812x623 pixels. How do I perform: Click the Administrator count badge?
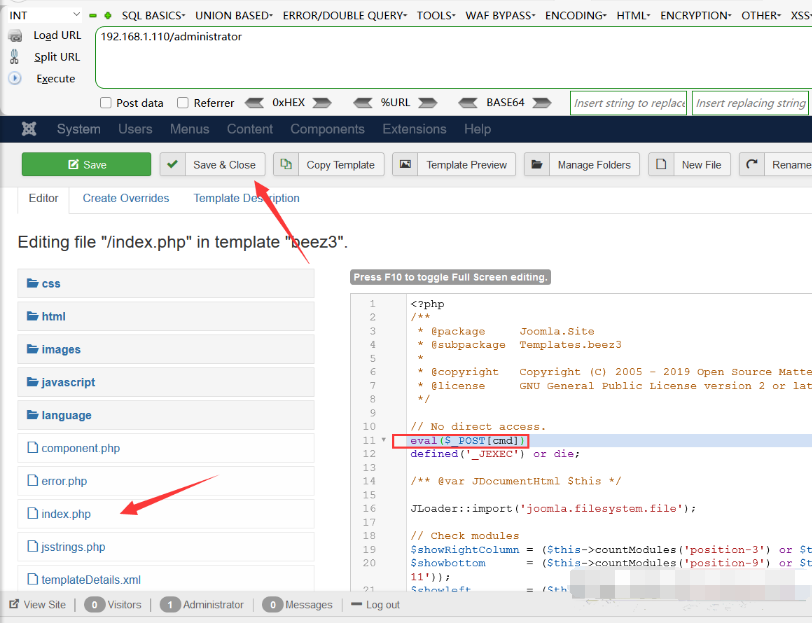[170, 604]
